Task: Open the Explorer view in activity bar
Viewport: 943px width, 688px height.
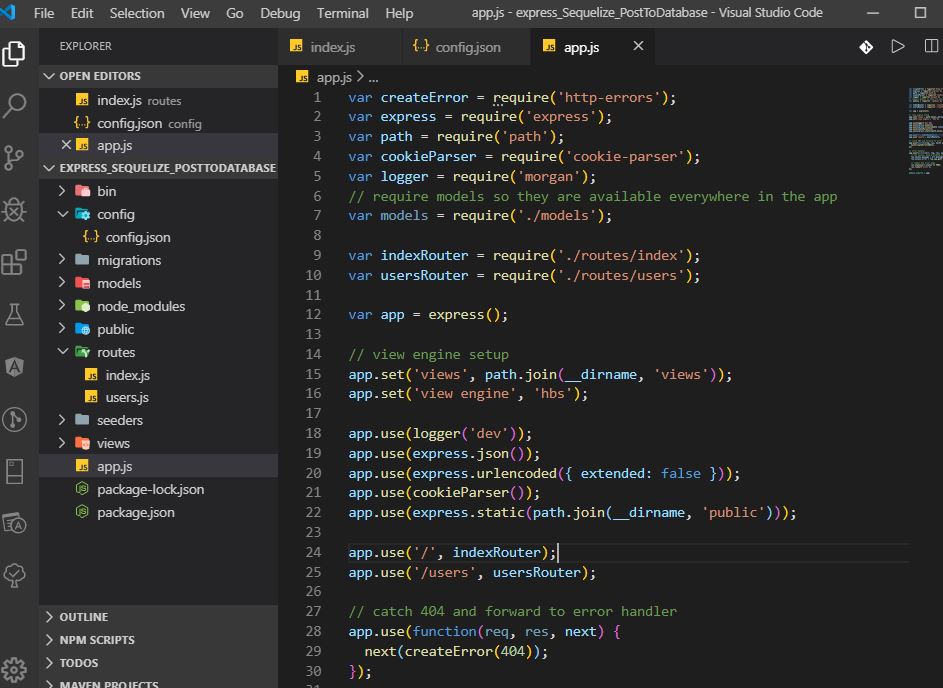Action: point(14,54)
